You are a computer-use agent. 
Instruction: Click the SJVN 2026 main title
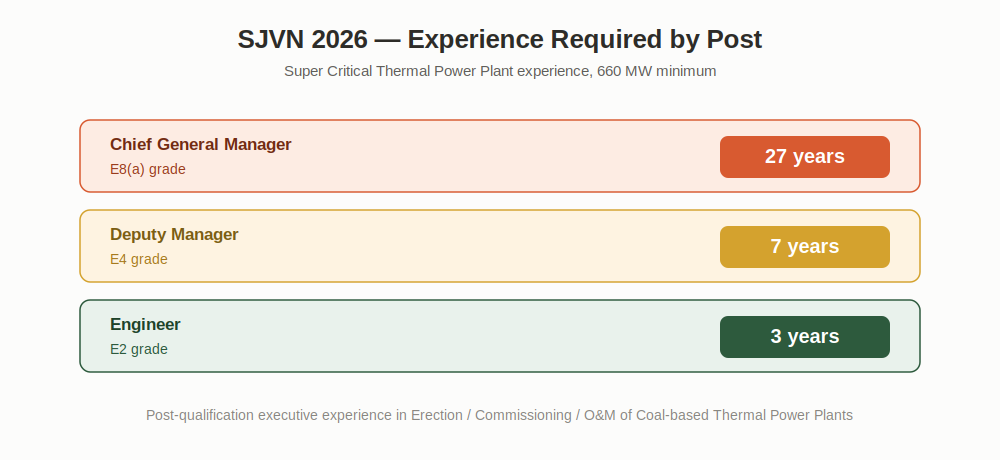500,40
